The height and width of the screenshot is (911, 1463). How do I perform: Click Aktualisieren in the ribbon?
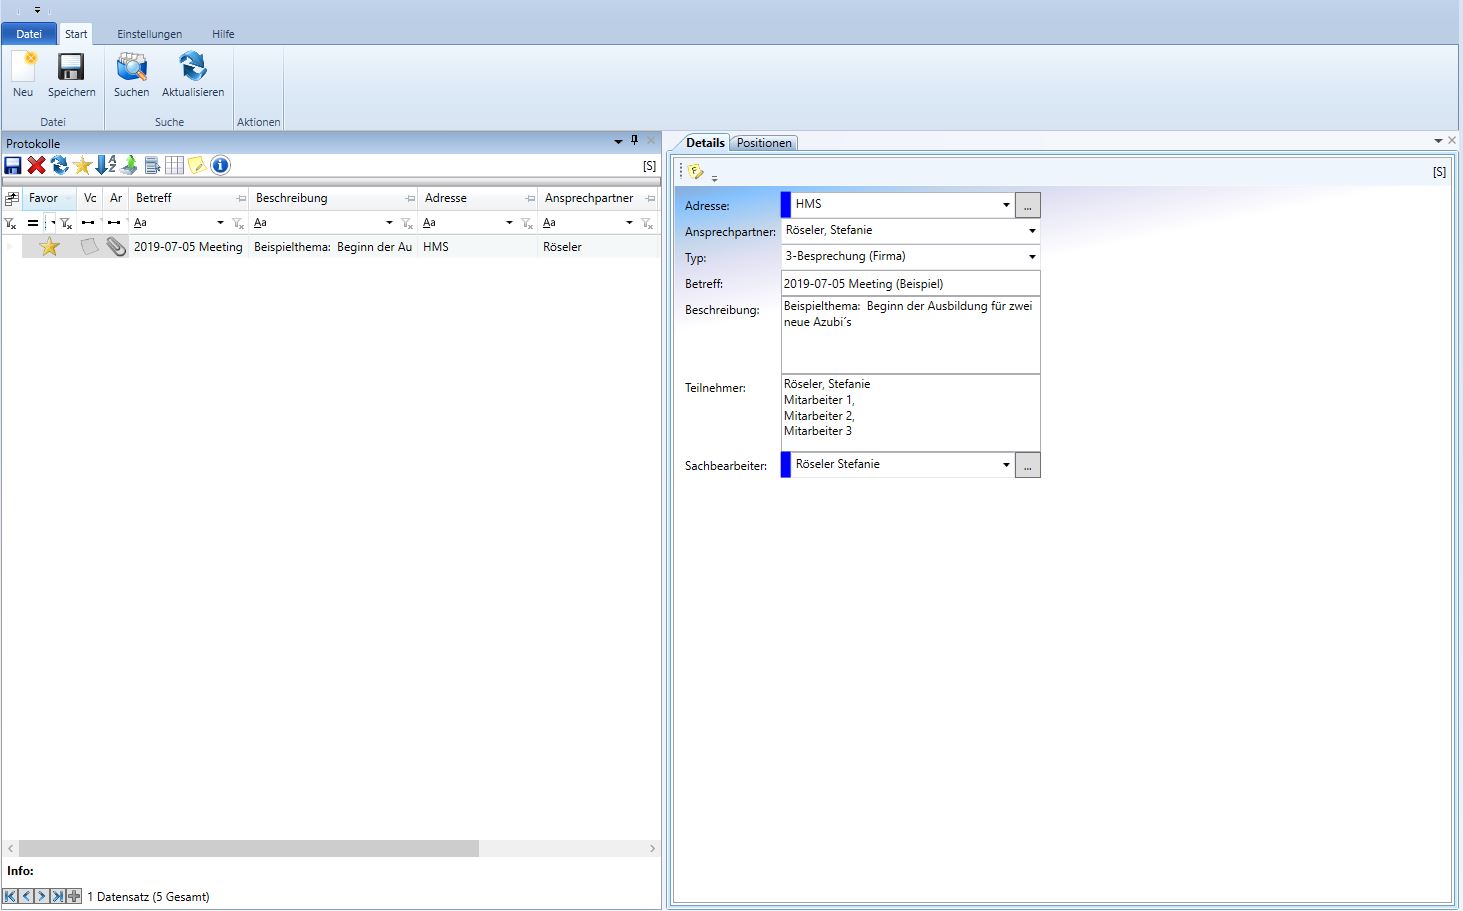(x=193, y=75)
